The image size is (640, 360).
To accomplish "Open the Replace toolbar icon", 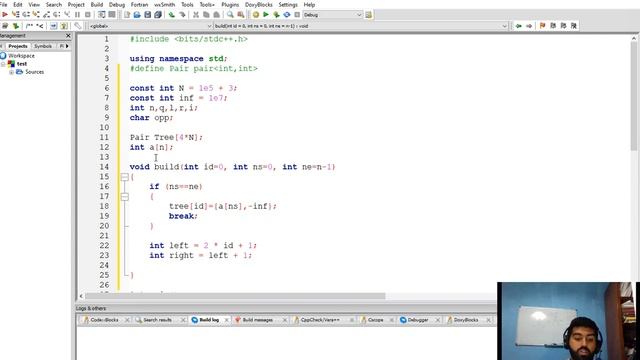I will click(x=241, y=15).
